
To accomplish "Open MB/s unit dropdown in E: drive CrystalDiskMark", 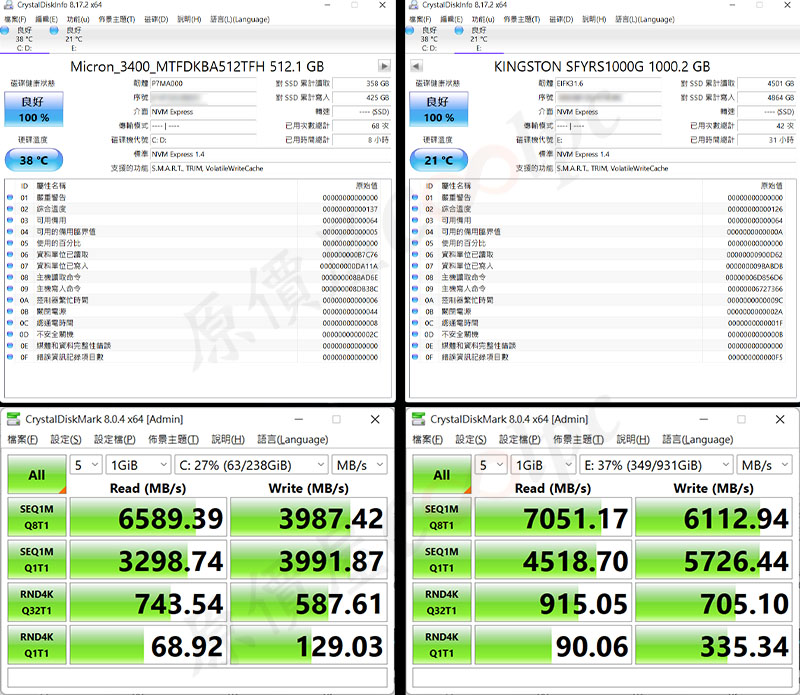I will pyautogui.click(x=764, y=465).
